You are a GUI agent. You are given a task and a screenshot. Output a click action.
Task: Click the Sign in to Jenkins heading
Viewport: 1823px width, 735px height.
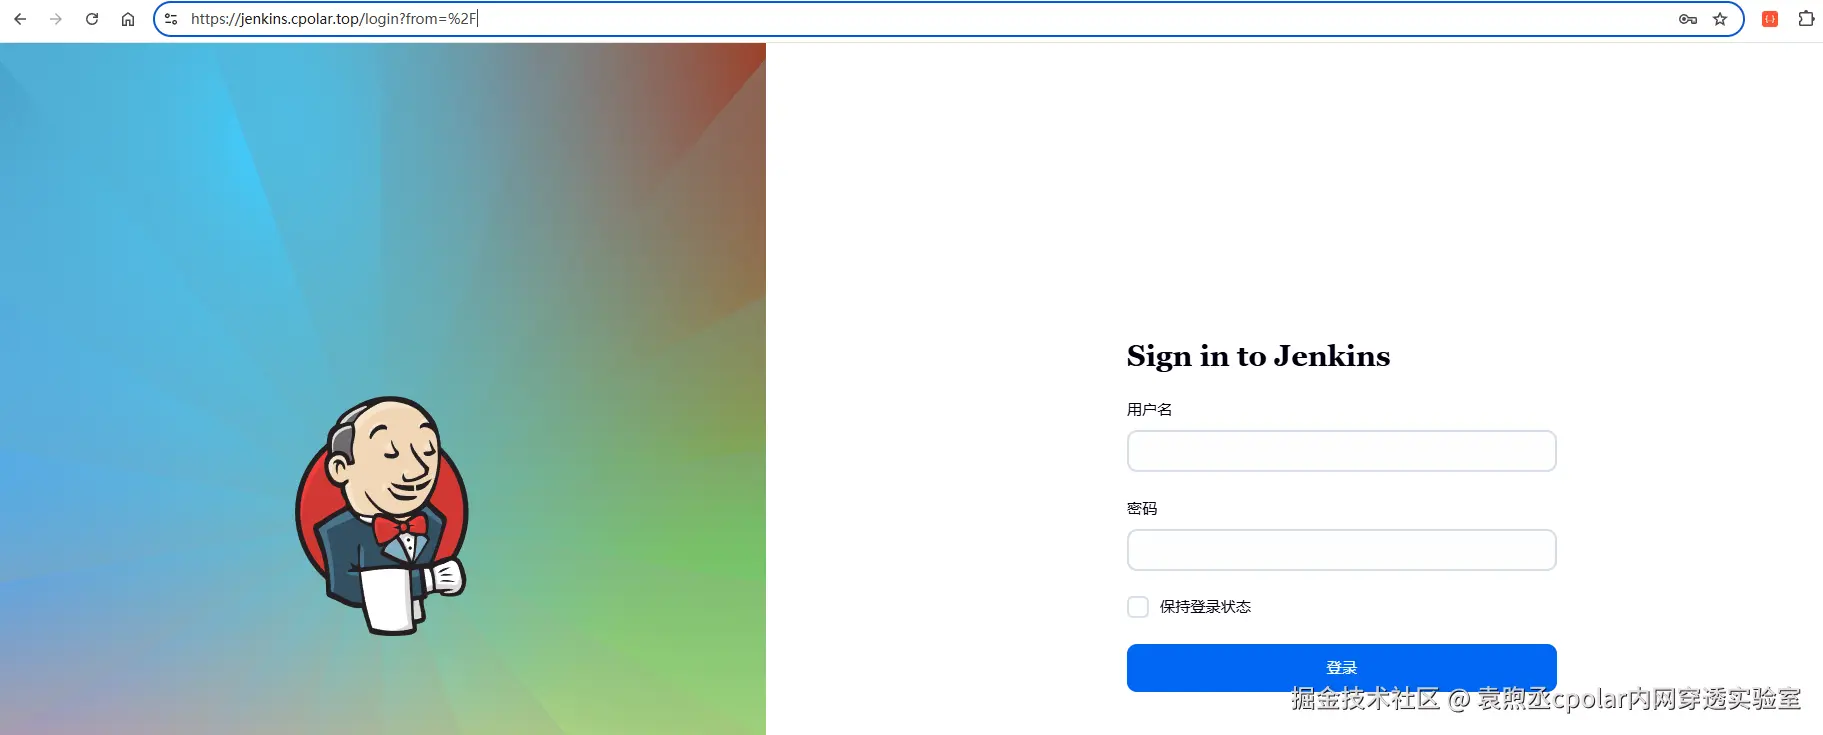[1258, 357]
